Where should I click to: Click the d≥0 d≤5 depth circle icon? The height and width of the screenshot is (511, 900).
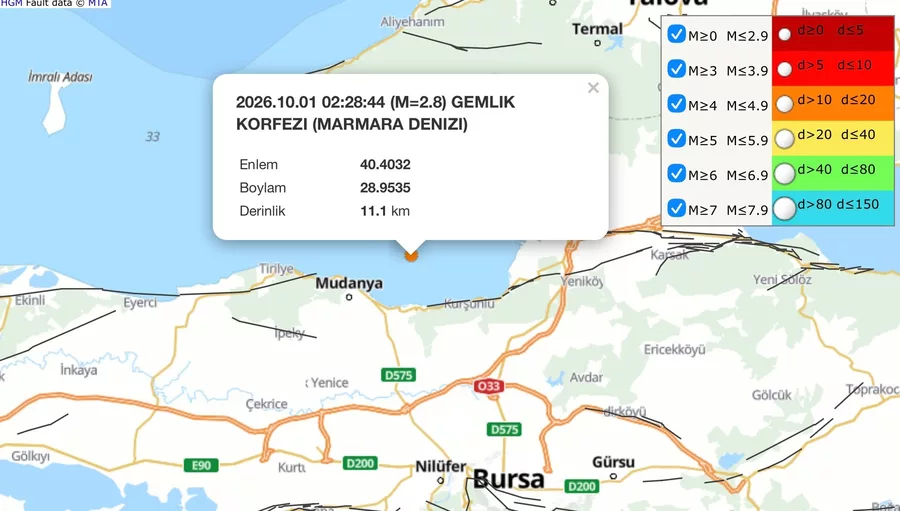click(x=785, y=34)
